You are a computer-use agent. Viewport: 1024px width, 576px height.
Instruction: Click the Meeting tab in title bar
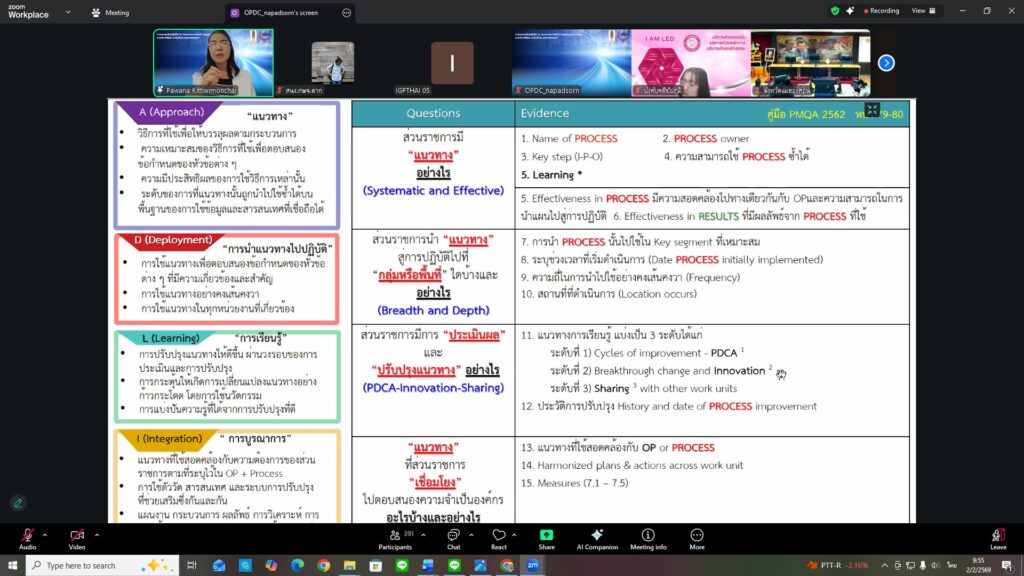110,13
